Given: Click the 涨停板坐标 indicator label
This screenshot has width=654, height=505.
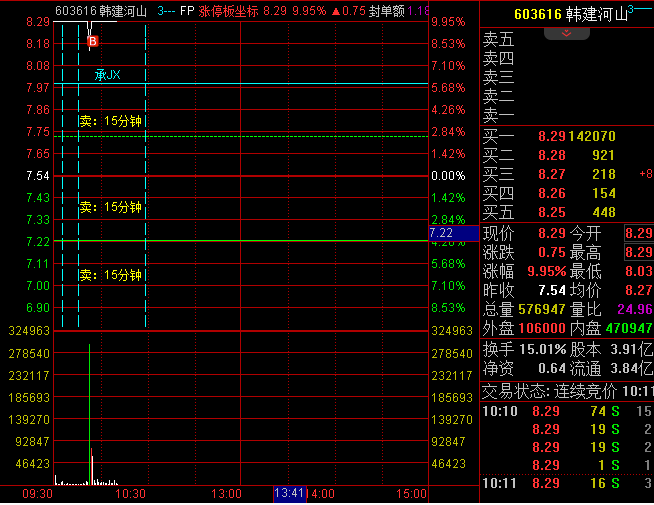Looking at the screenshot, I should tap(229, 11).
